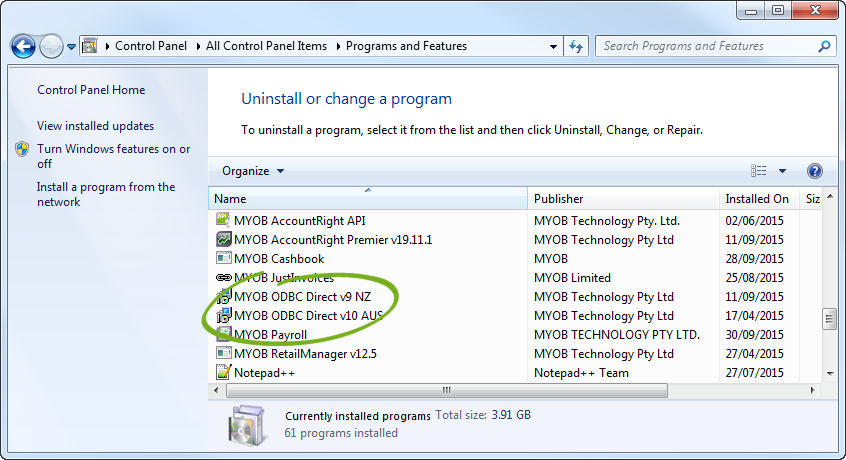This screenshot has height=460, width=846.
Task: Select MYOB AccountRight Premier v19.11.1
Action: 333,239
